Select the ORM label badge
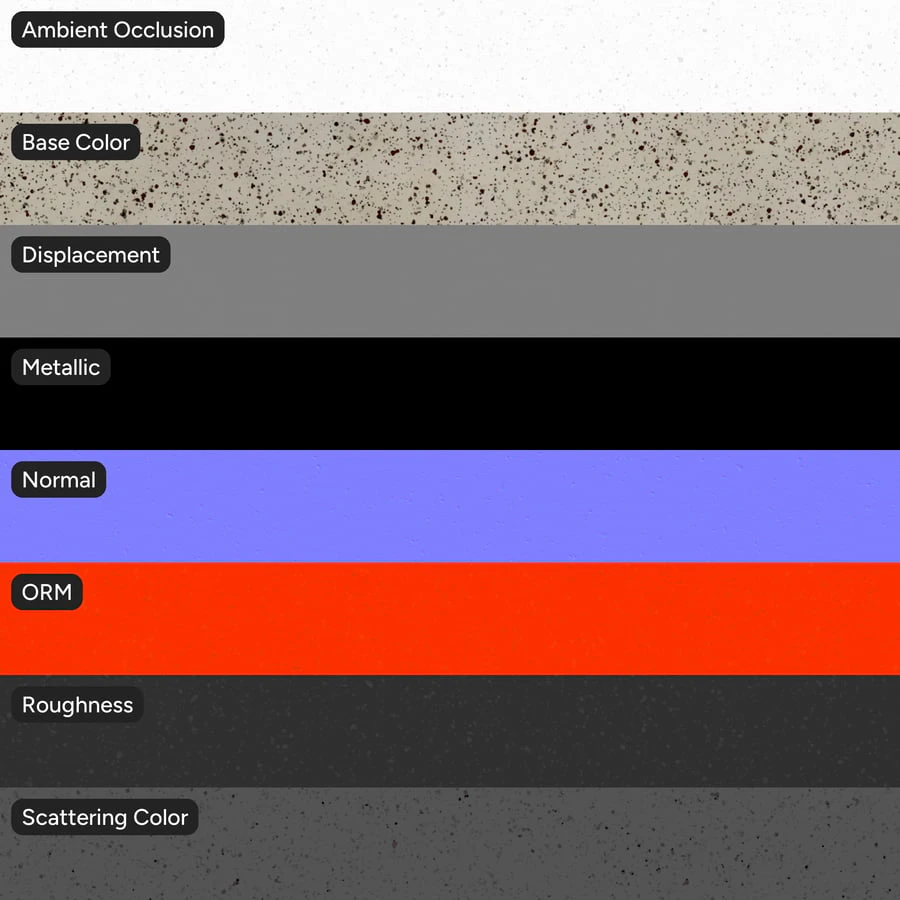The width and height of the screenshot is (900, 900). coord(47,592)
